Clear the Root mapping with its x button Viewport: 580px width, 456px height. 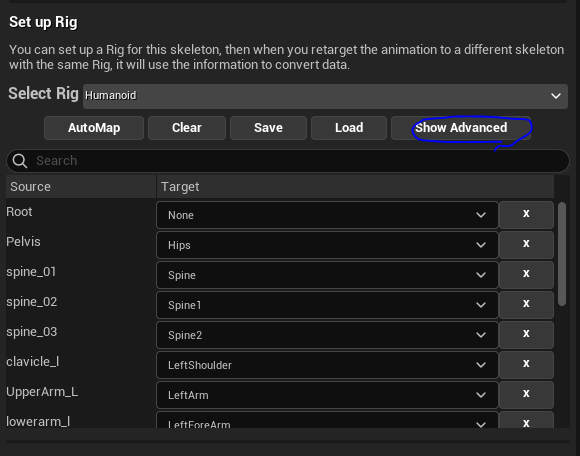(x=526, y=215)
